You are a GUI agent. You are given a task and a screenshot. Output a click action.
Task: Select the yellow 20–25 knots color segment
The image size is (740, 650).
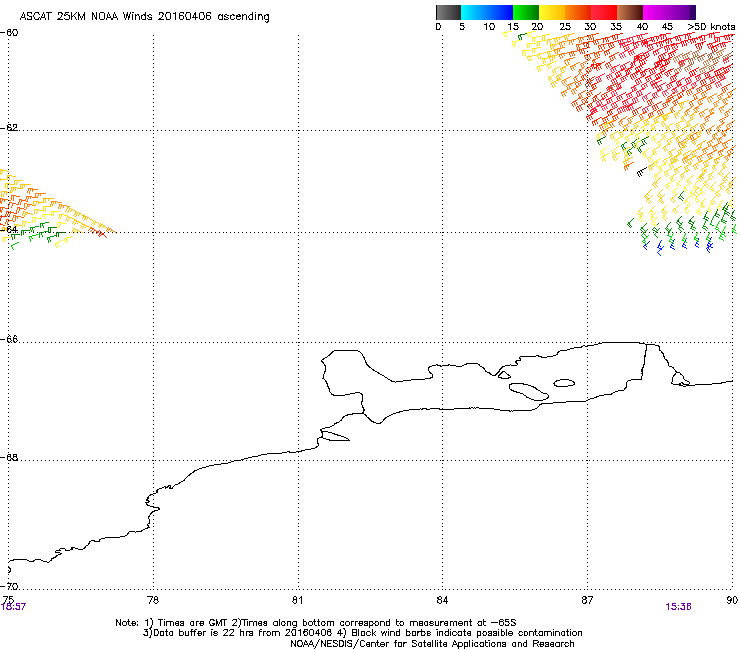click(x=552, y=12)
